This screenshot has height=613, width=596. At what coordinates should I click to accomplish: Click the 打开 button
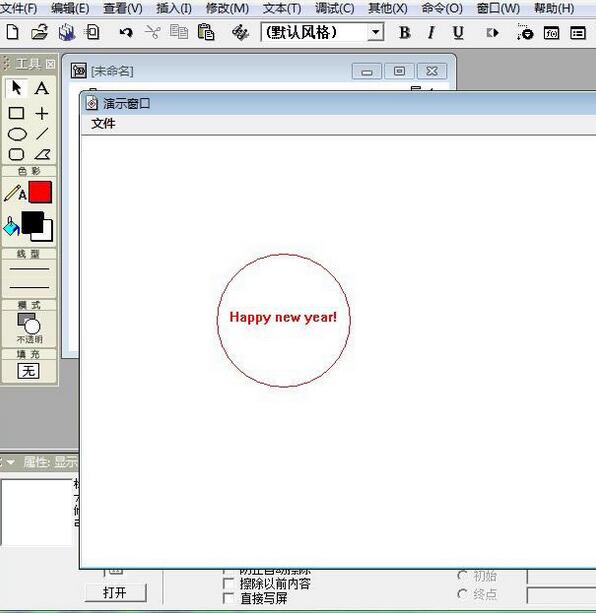pyautogui.click(x=115, y=593)
